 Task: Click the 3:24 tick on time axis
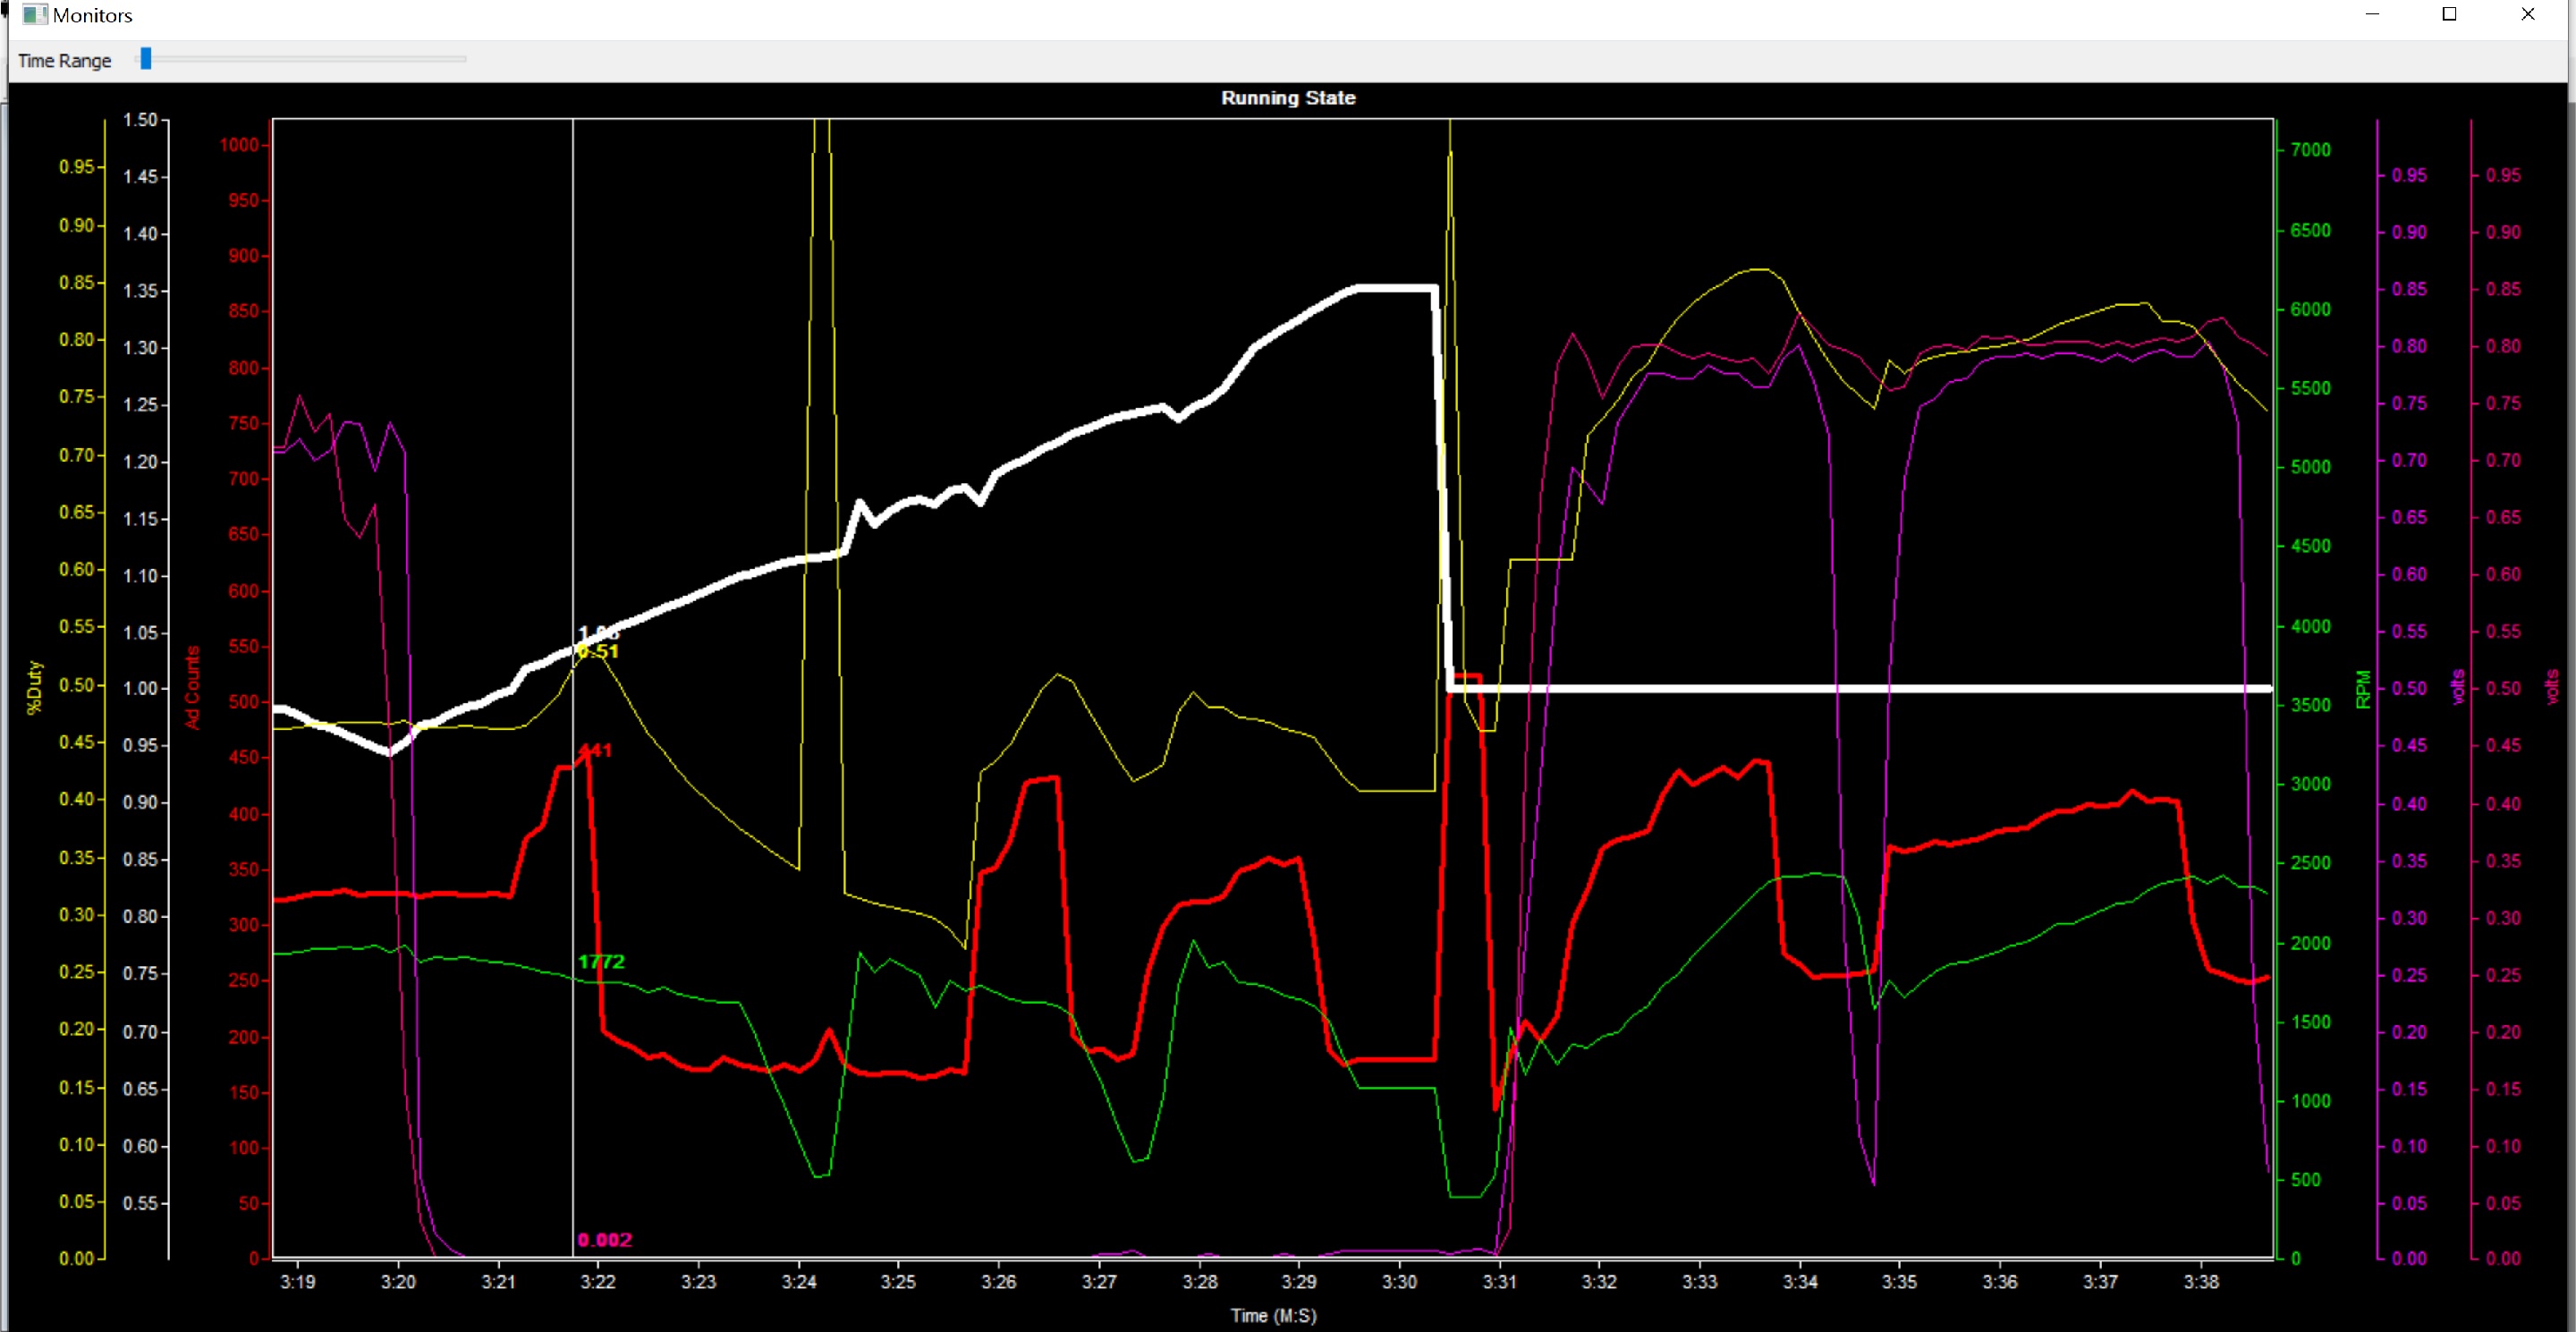(798, 1282)
